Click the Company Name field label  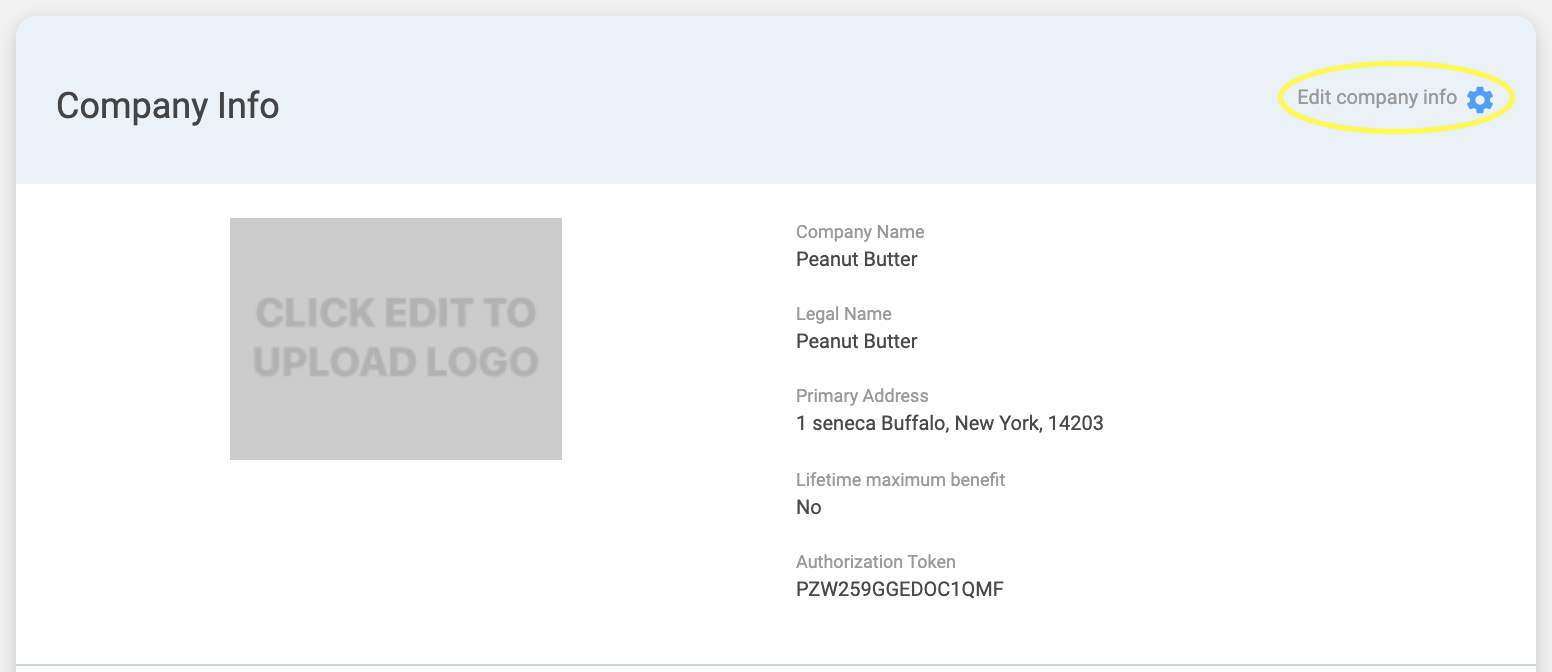[859, 232]
